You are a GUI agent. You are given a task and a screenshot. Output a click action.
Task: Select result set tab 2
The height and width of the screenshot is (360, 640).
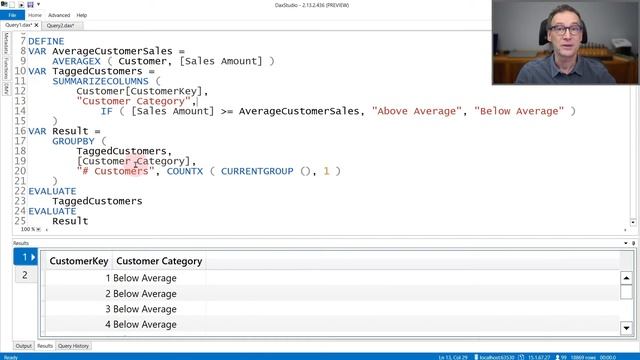point(25,275)
